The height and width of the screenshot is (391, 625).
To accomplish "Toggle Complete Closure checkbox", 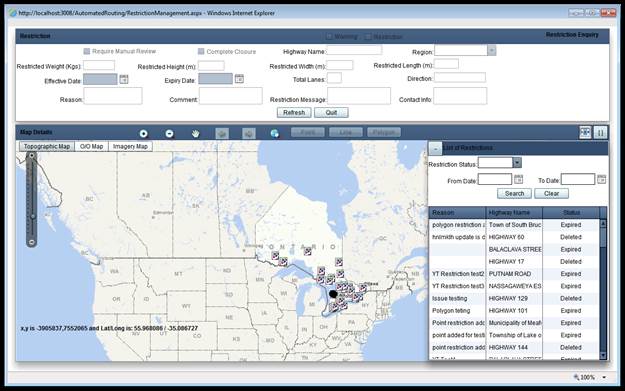I will 201,51.
